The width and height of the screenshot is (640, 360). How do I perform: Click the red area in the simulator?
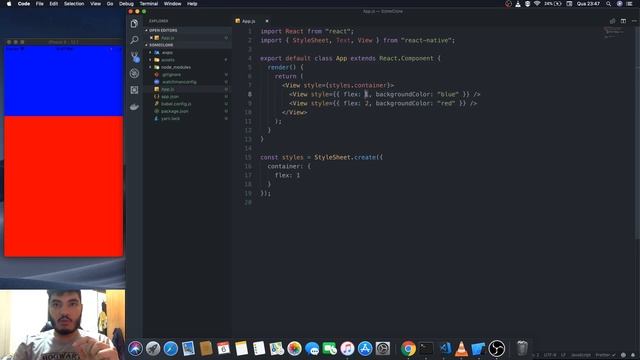[x=63, y=187]
